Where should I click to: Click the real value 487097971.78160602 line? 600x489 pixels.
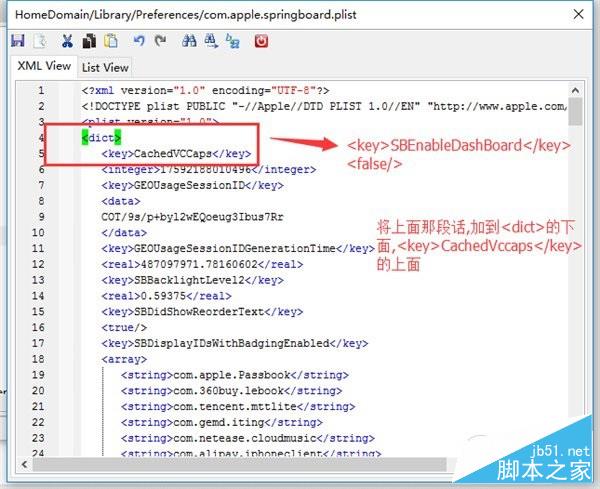202,264
